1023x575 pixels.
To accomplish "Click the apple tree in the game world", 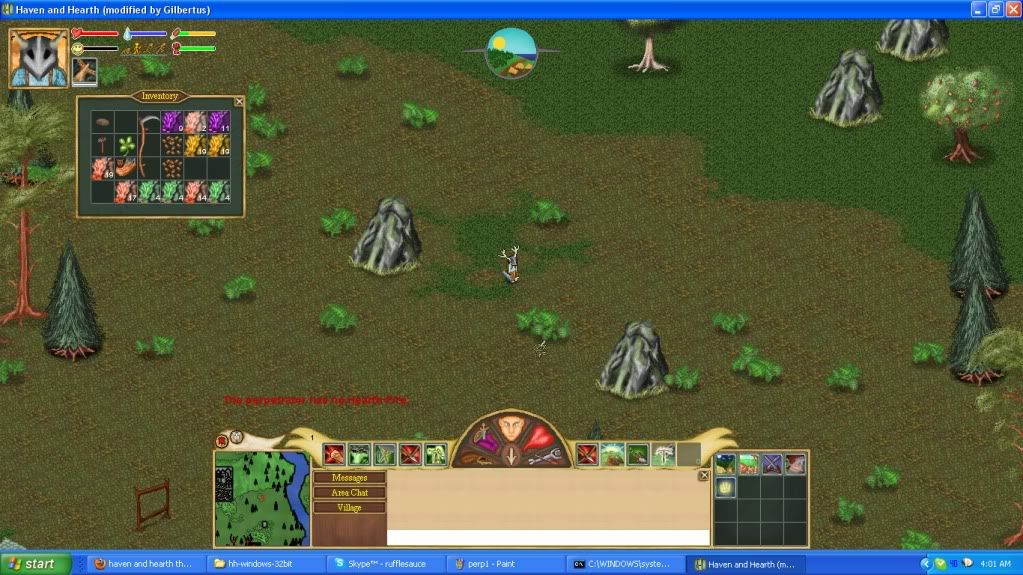I will tap(962, 114).
